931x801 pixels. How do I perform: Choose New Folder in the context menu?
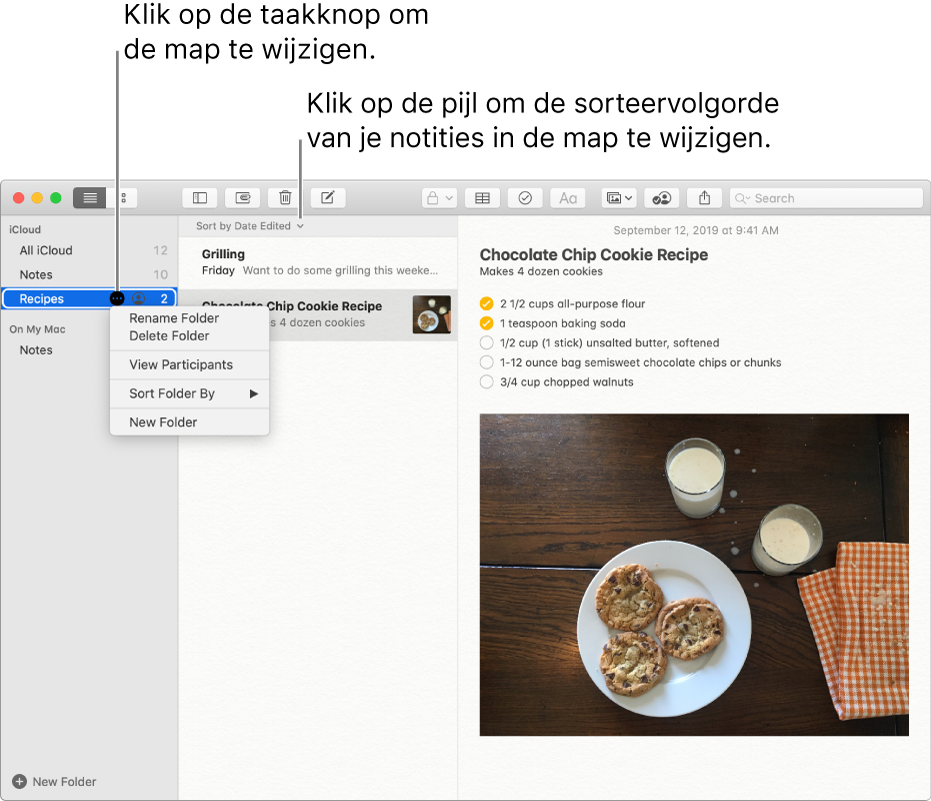pyautogui.click(x=163, y=422)
